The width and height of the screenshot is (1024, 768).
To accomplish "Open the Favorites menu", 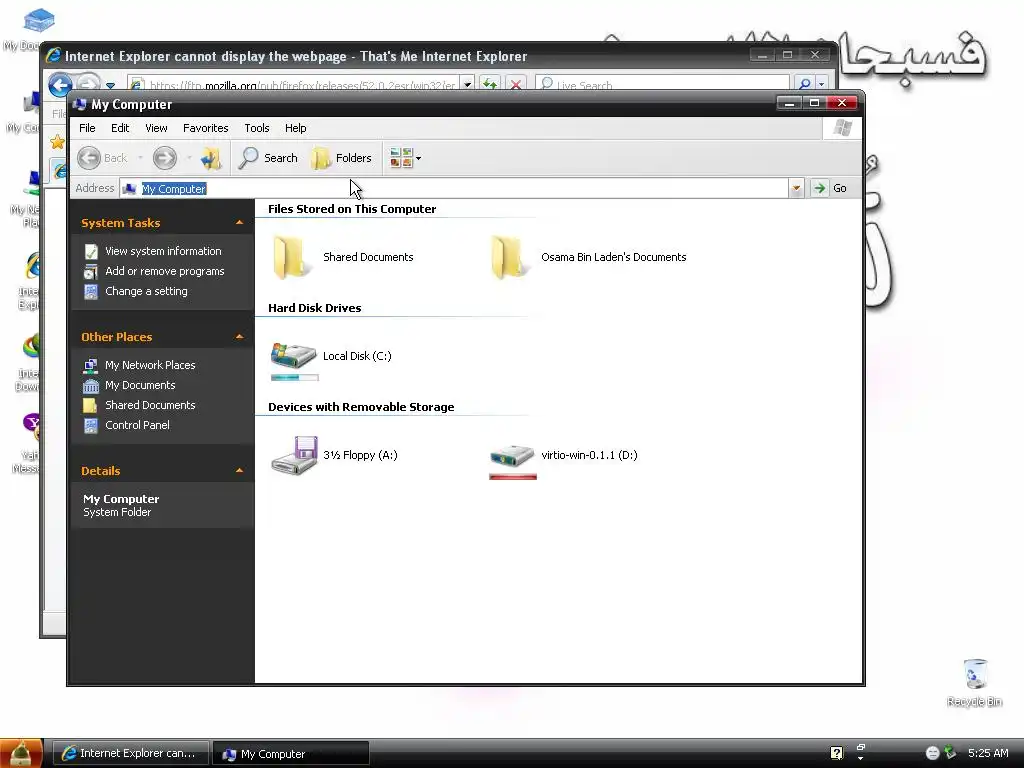I will pyautogui.click(x=206, y=128).
